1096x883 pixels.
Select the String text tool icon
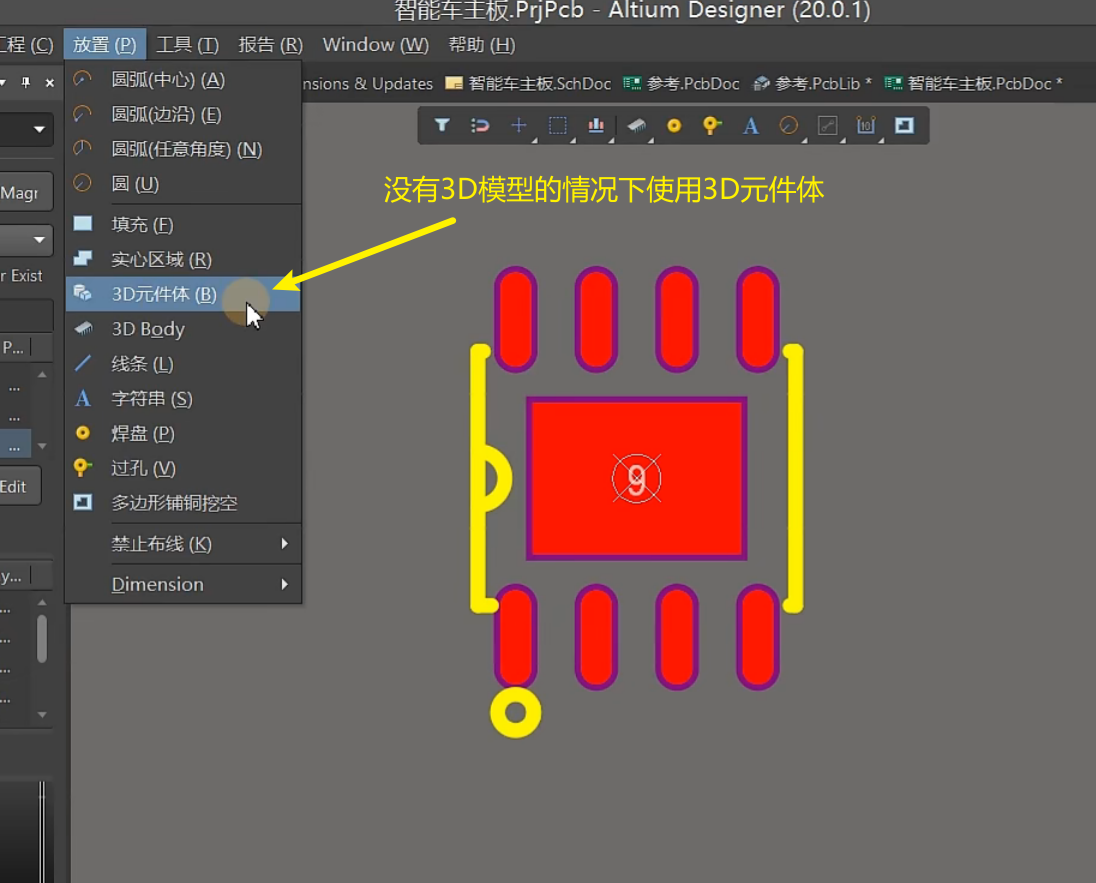click(749, 125)
